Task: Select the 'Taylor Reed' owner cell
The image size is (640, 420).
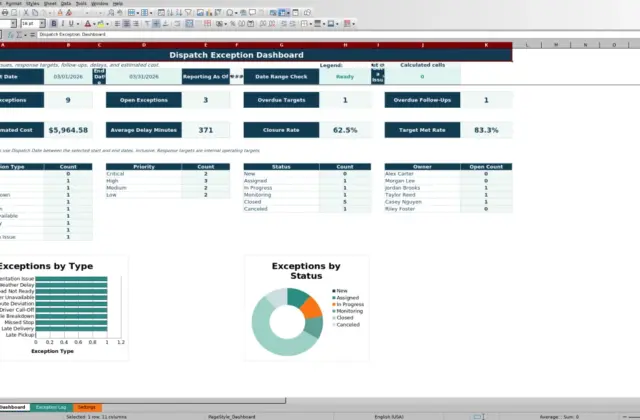Action: [x=422, y=195]
